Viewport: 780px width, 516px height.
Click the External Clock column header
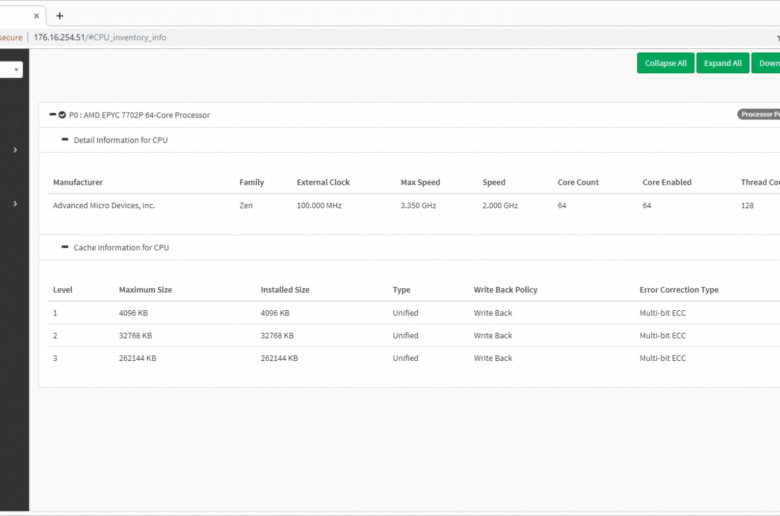[x=323, y=182]
